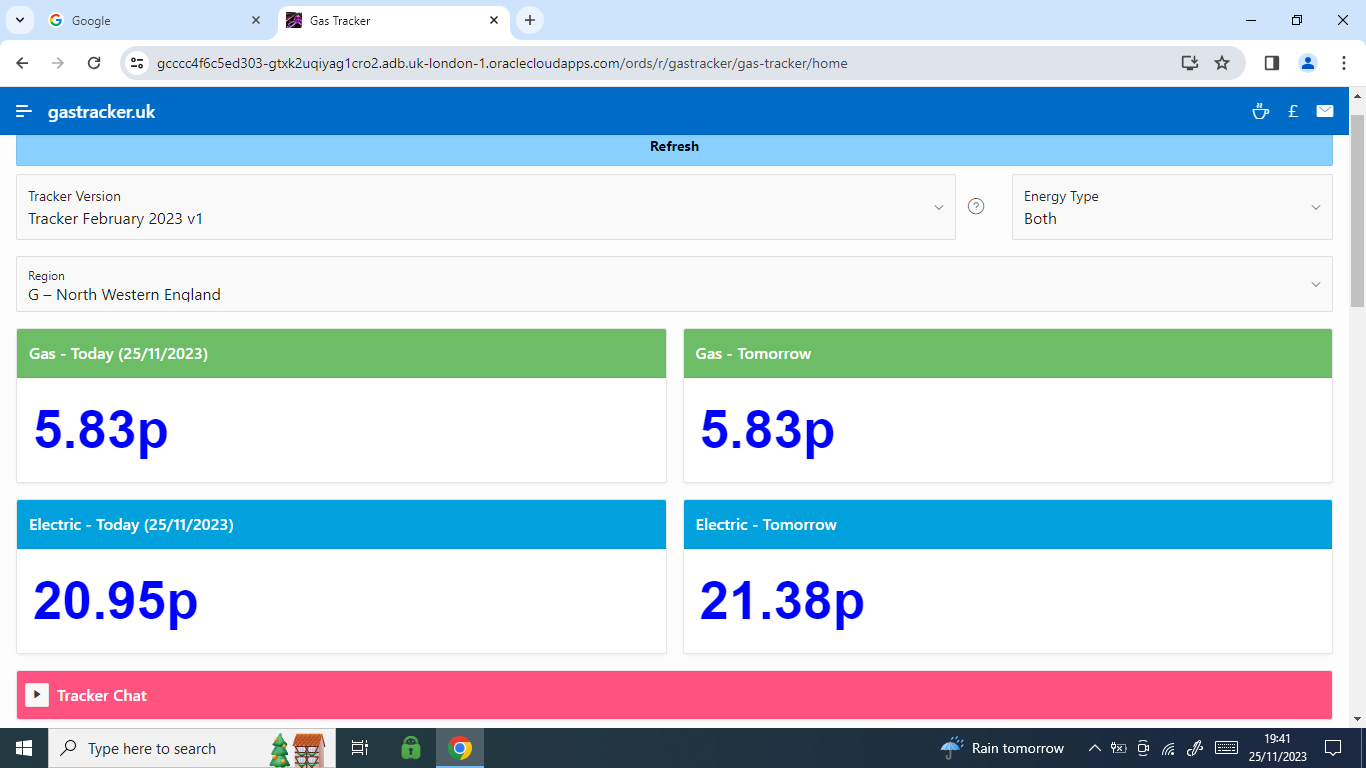This screenshot has width=1366, height=768.
Task: Click the Gas Tomorrow 5.83p price
Action: [767, 431]
